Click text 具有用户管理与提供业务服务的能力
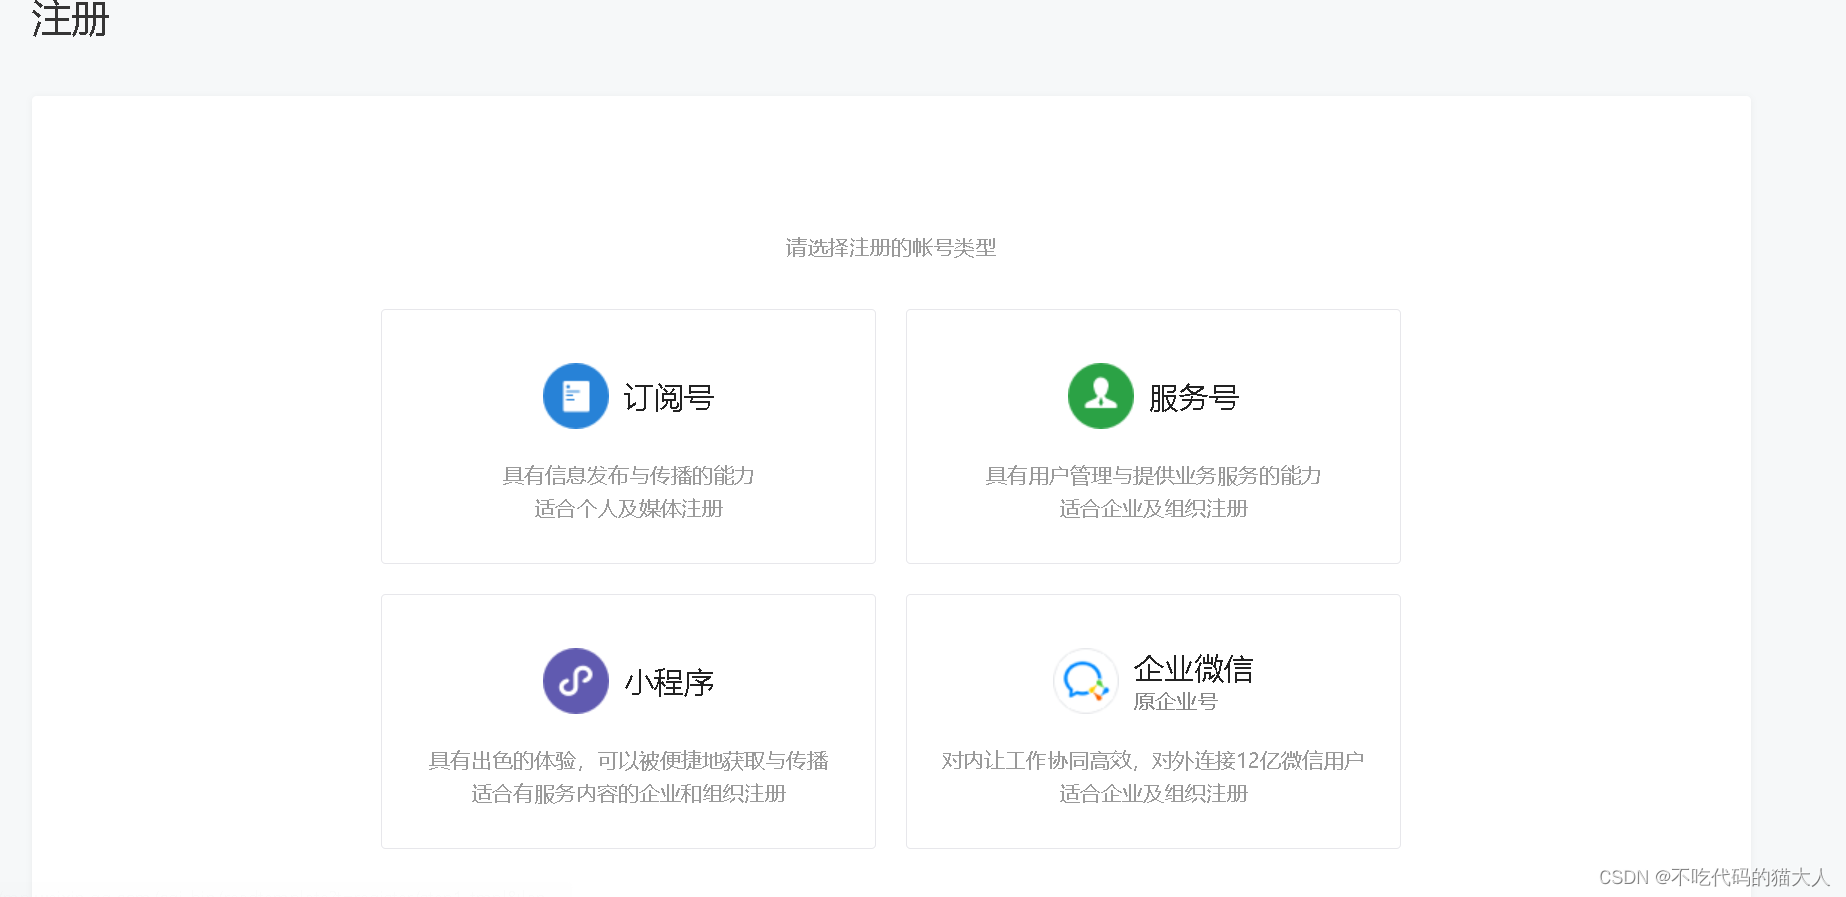Screen dimensions: 1846x897 coord(1153,476)
